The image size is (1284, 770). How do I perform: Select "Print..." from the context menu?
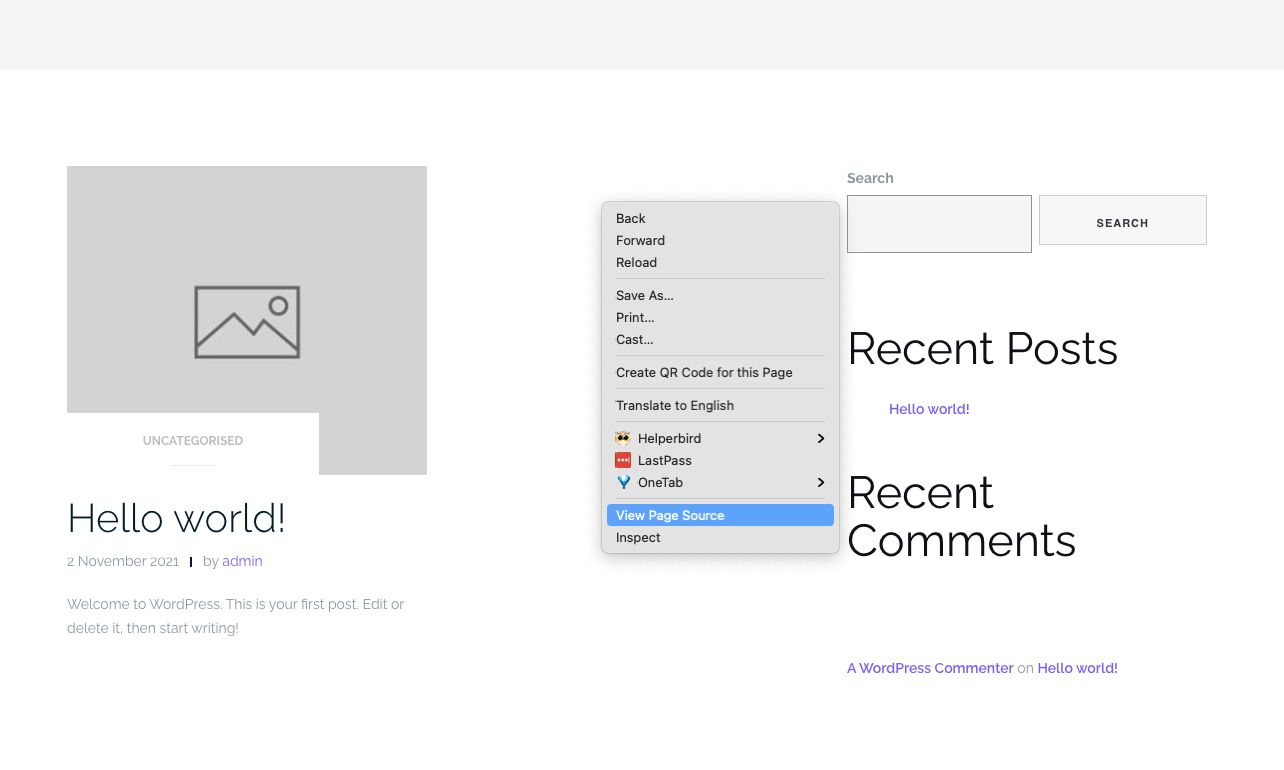tap(635, 317)
